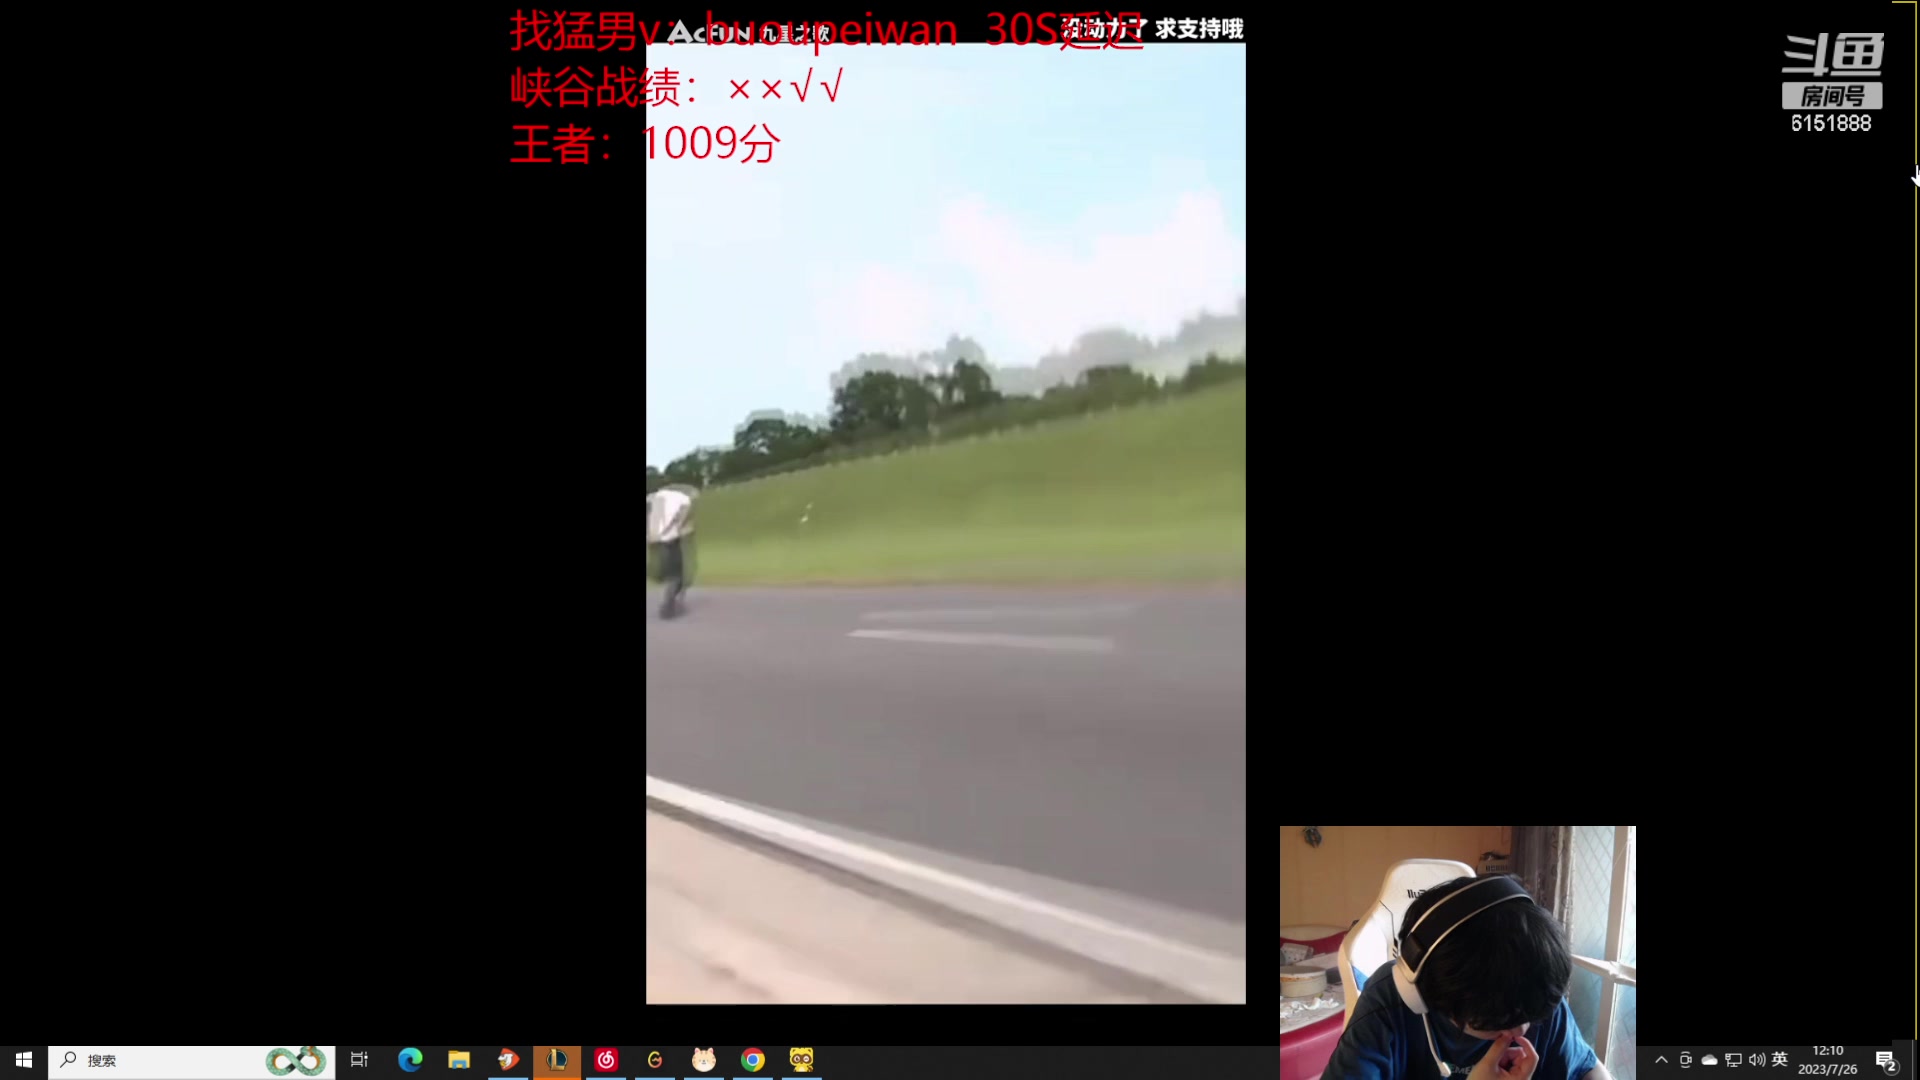Image resolution: width=1920 pixels, height=1080 pixels.
Task: Open Task View
Action: pos(359,1061)
